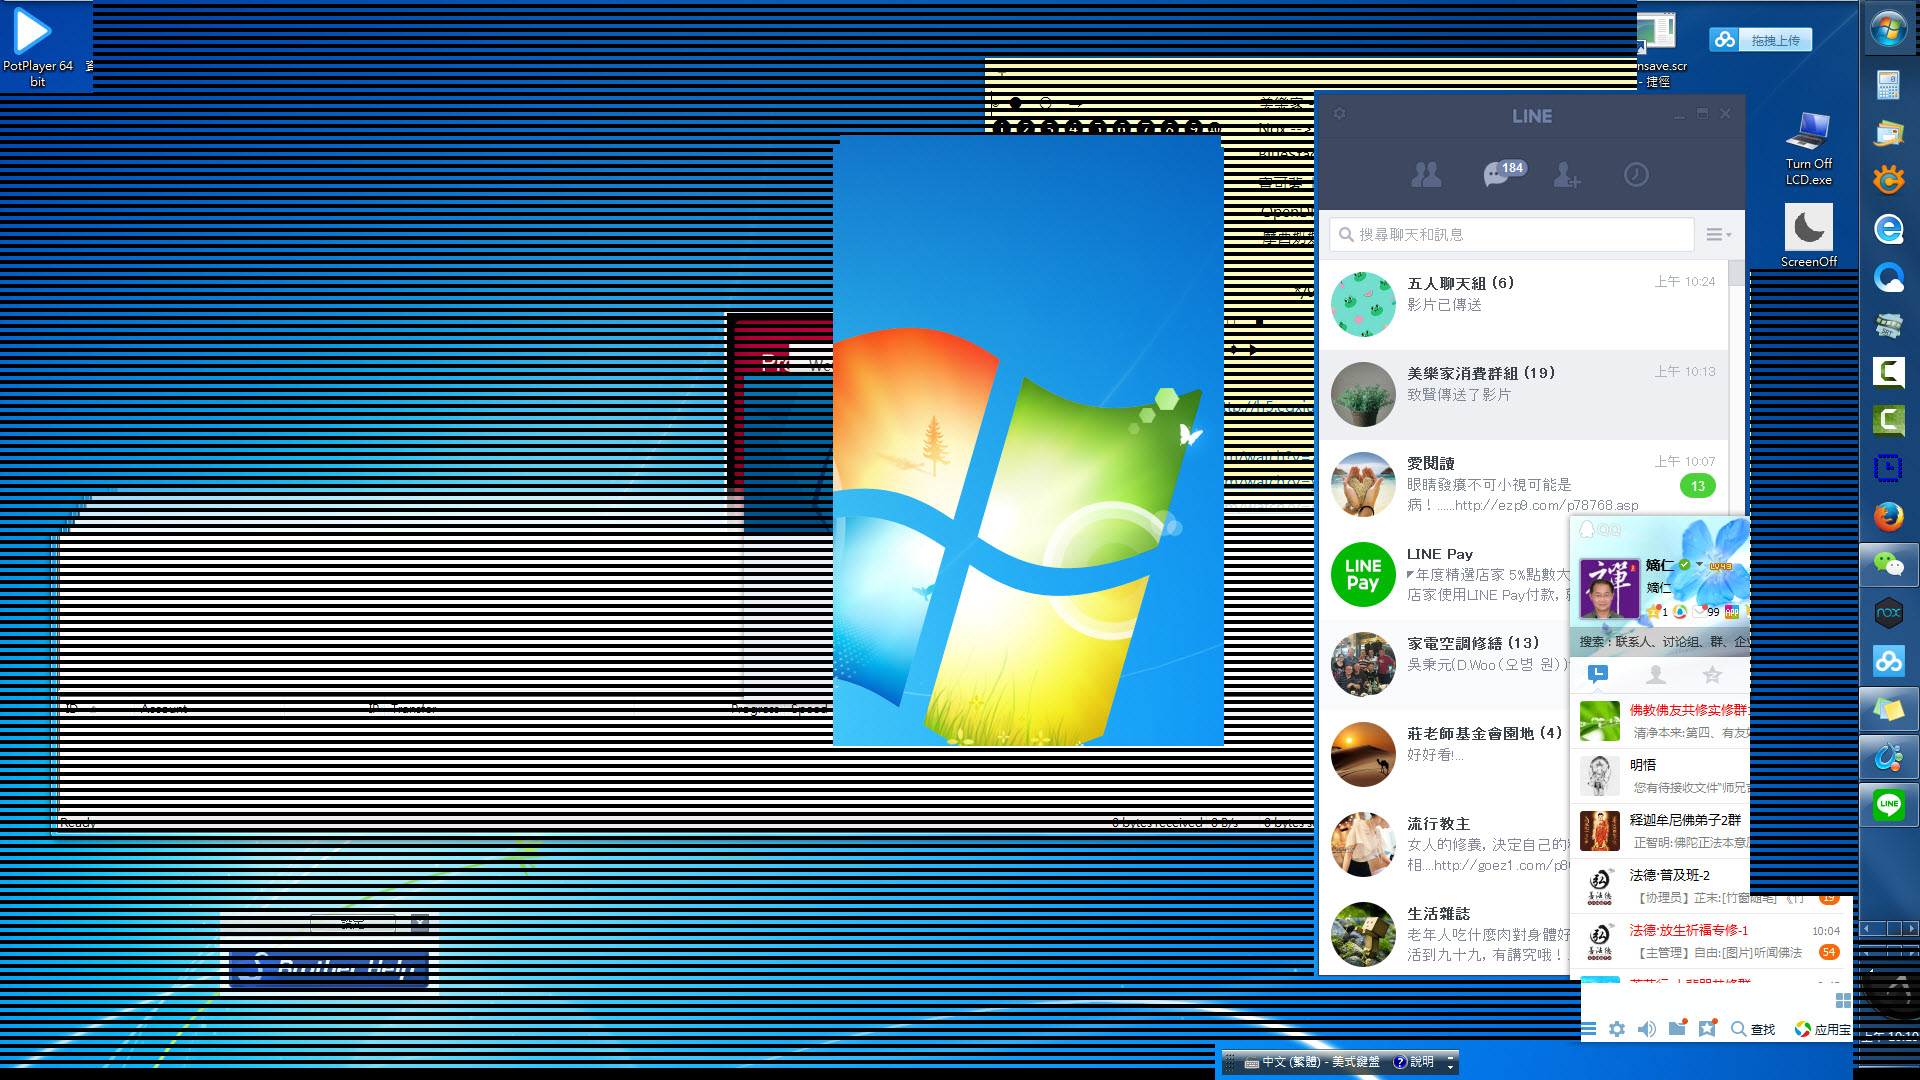1920x1080 pixels.
Task: Open LINE Pay chat entry
Action: tap(1450, 574)
